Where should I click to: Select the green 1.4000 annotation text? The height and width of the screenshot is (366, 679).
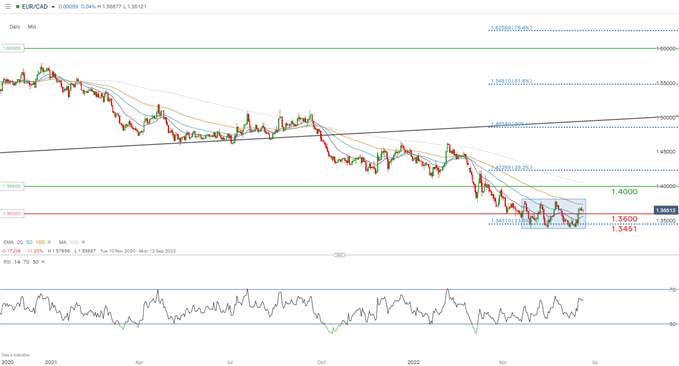point(624,191)
